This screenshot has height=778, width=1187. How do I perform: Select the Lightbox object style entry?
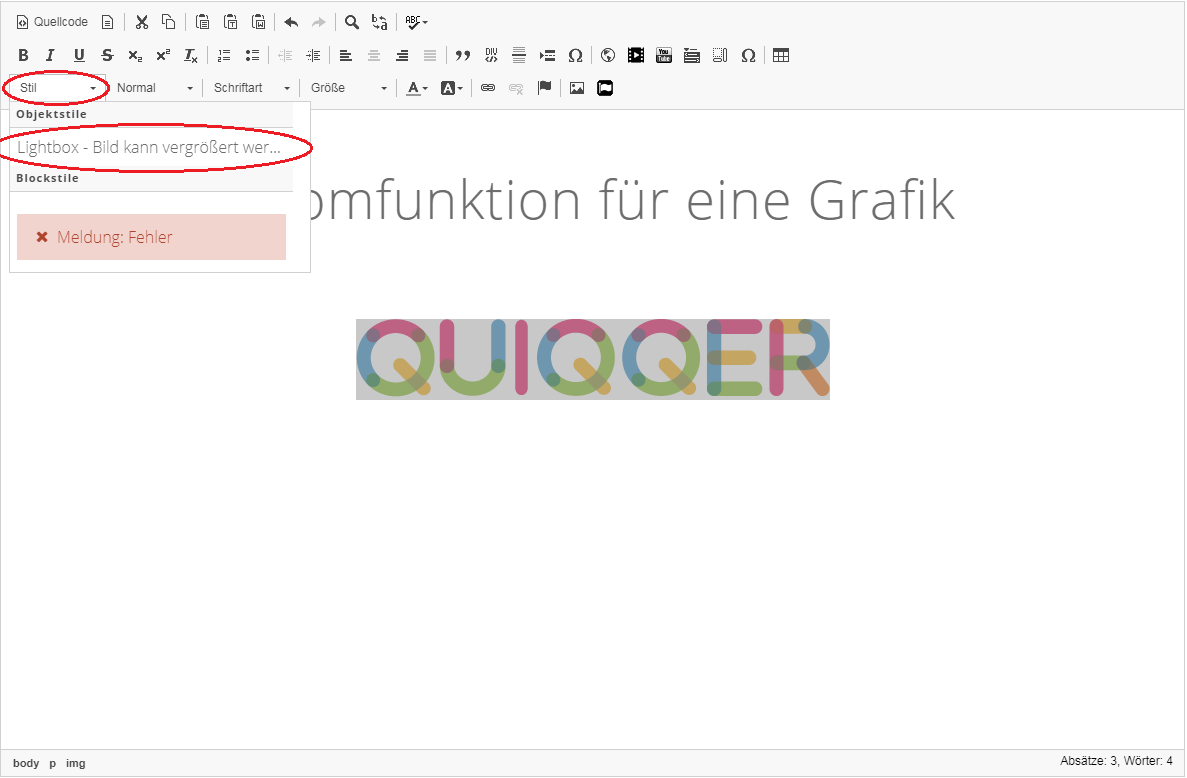pos(150,147)
